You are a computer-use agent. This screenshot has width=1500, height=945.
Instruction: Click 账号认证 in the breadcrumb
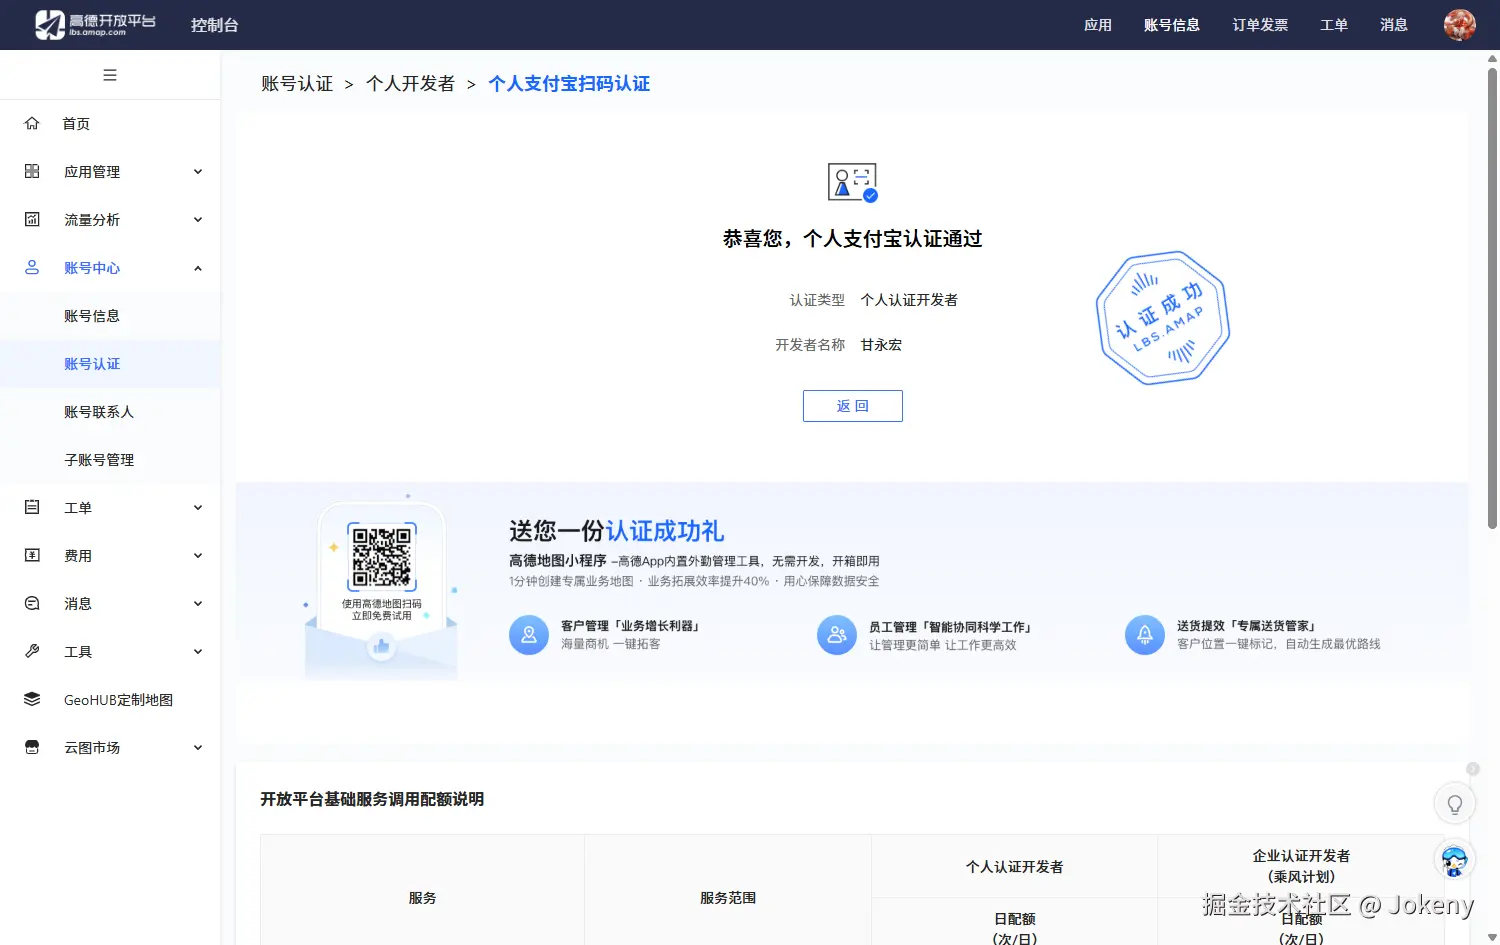pos(297,84)
